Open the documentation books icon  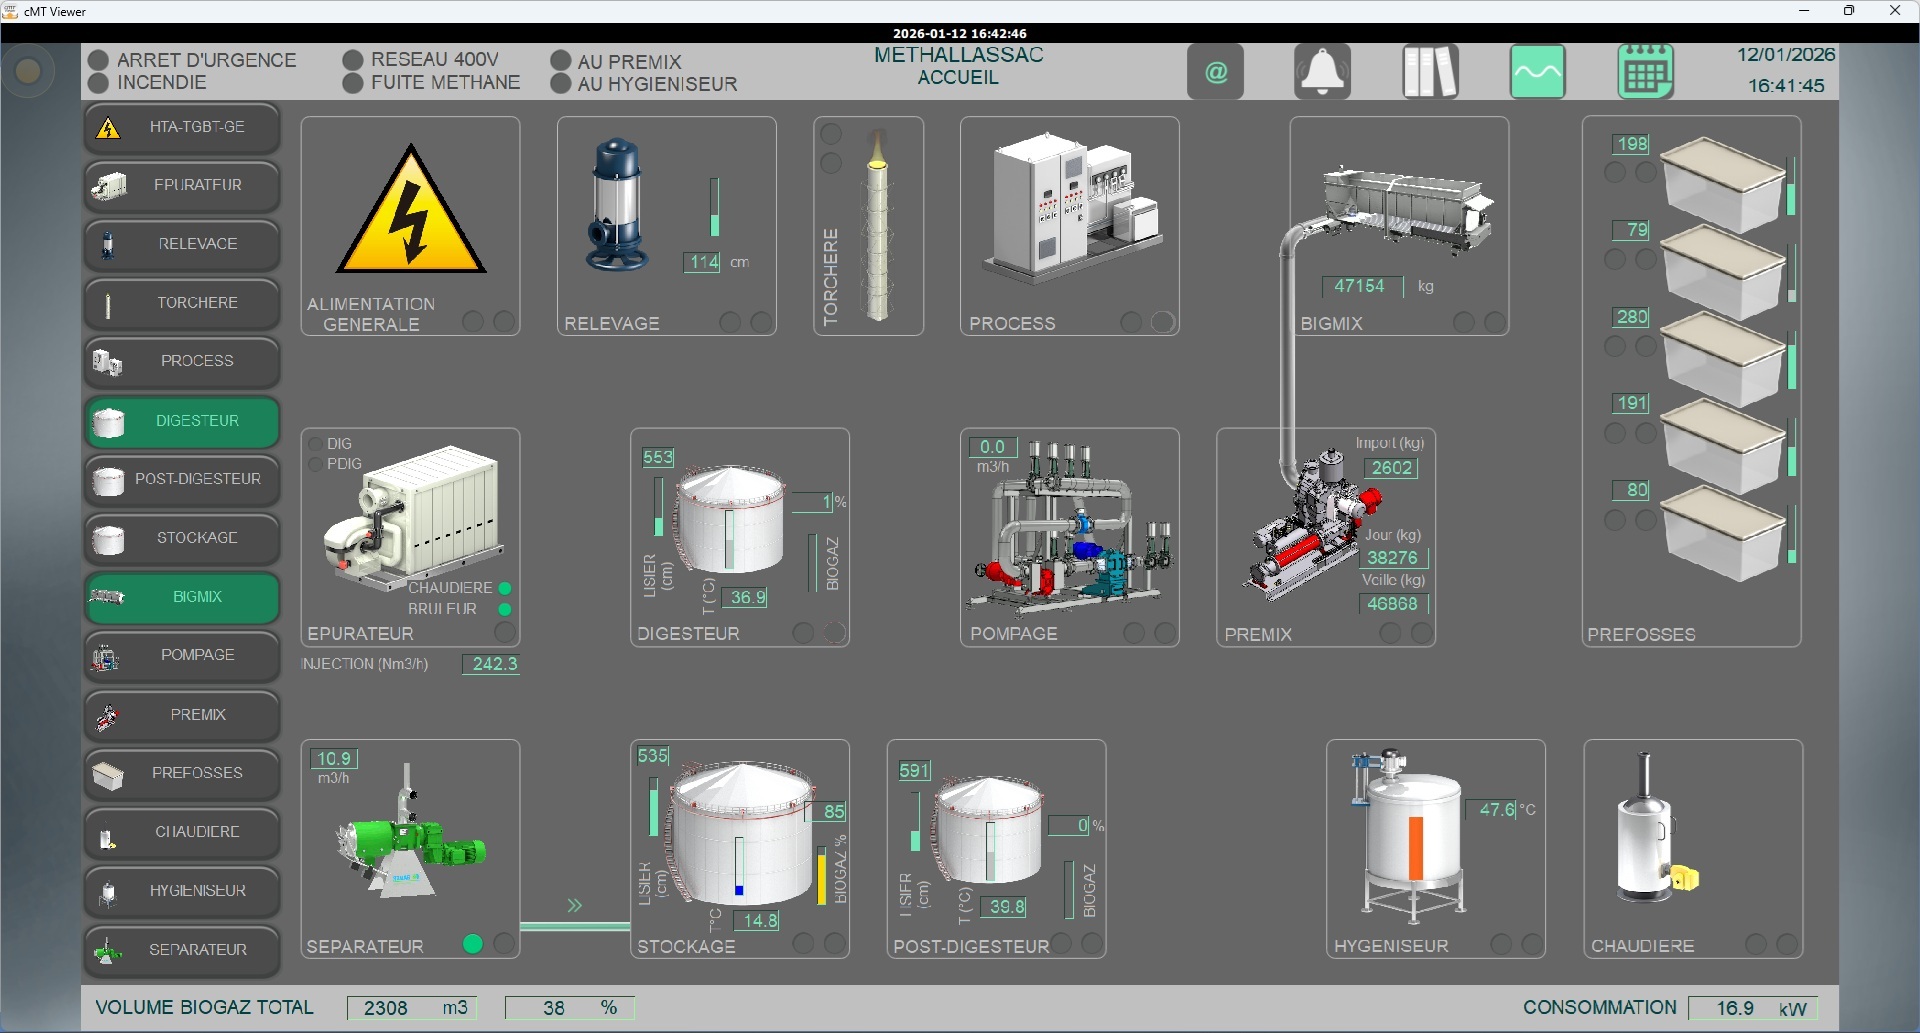click(x=1430, y=72)
